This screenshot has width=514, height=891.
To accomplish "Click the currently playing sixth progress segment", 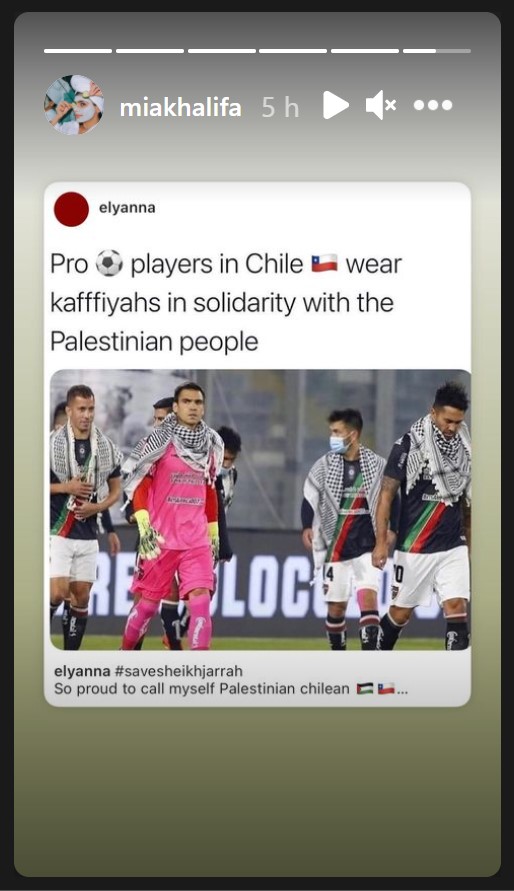I will (437, 51).
